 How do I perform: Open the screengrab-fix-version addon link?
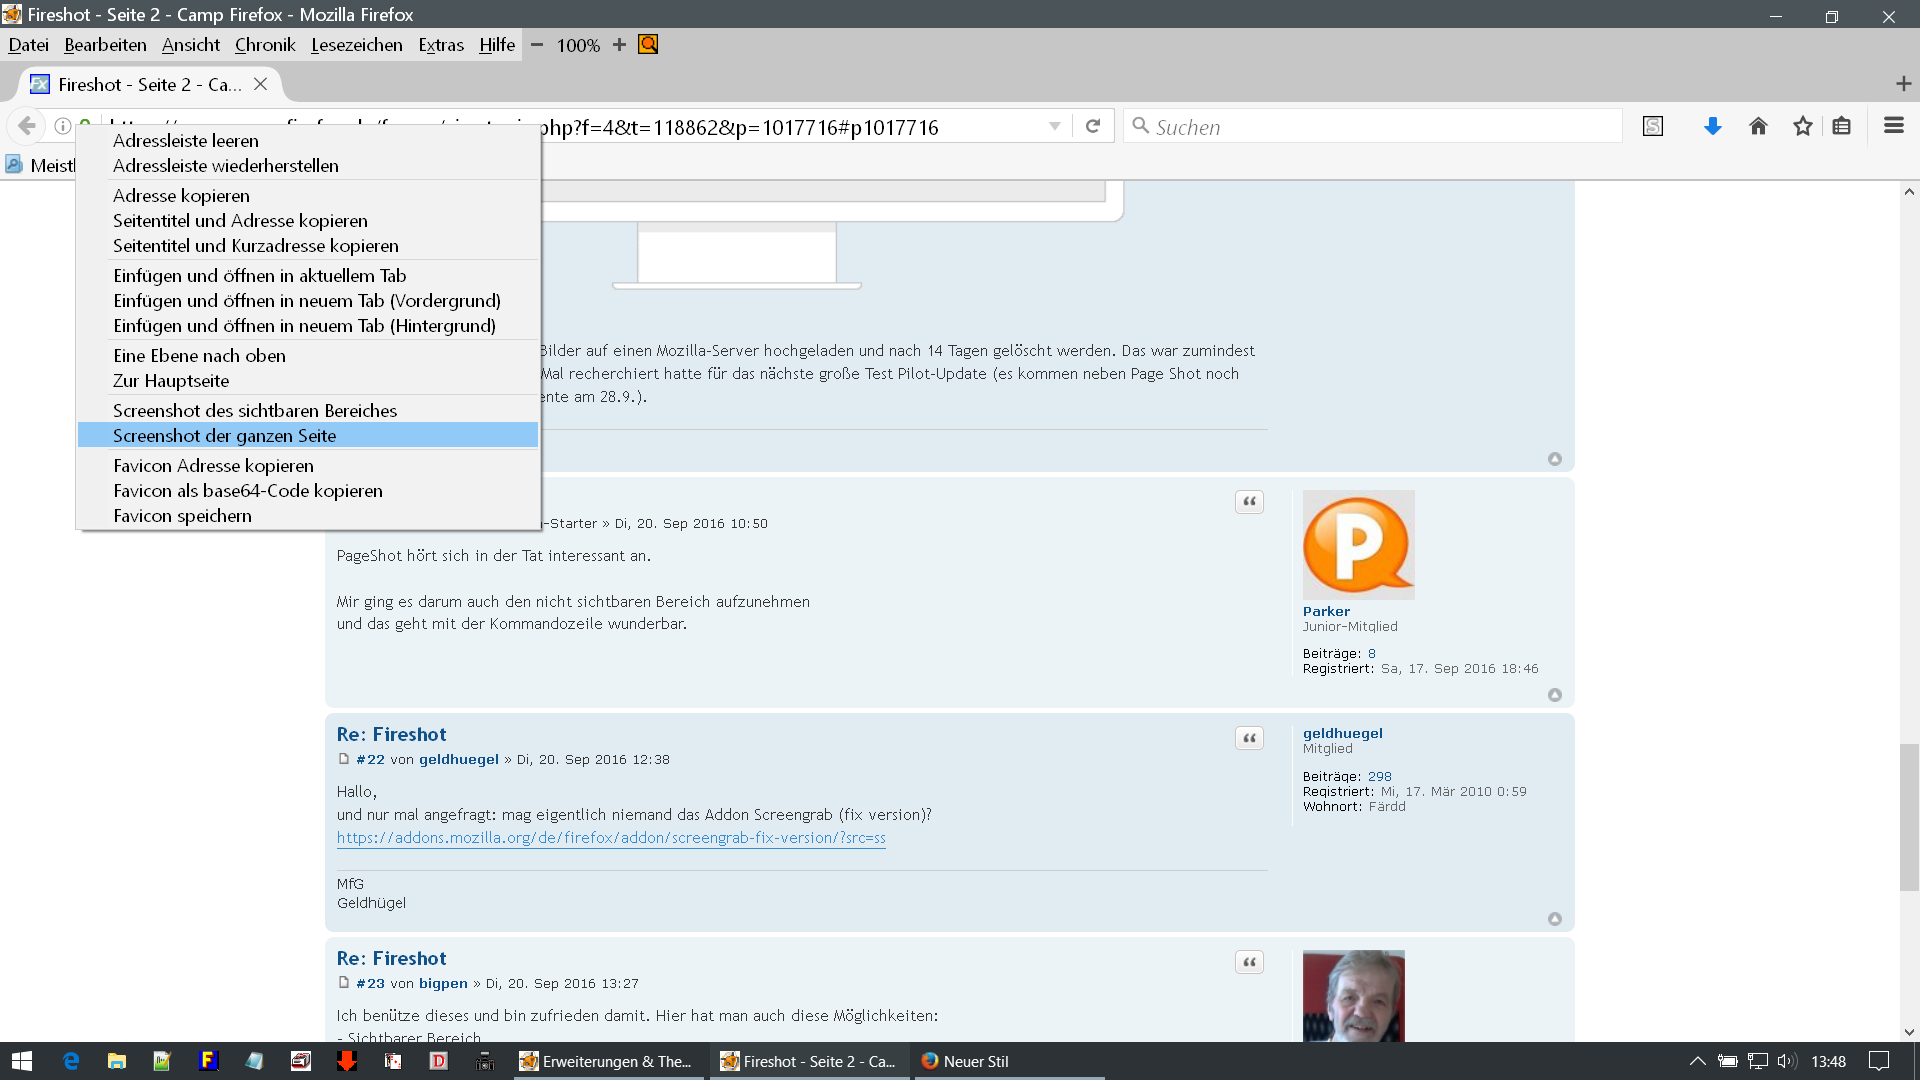pyautogui.click(x=611, y=838)
